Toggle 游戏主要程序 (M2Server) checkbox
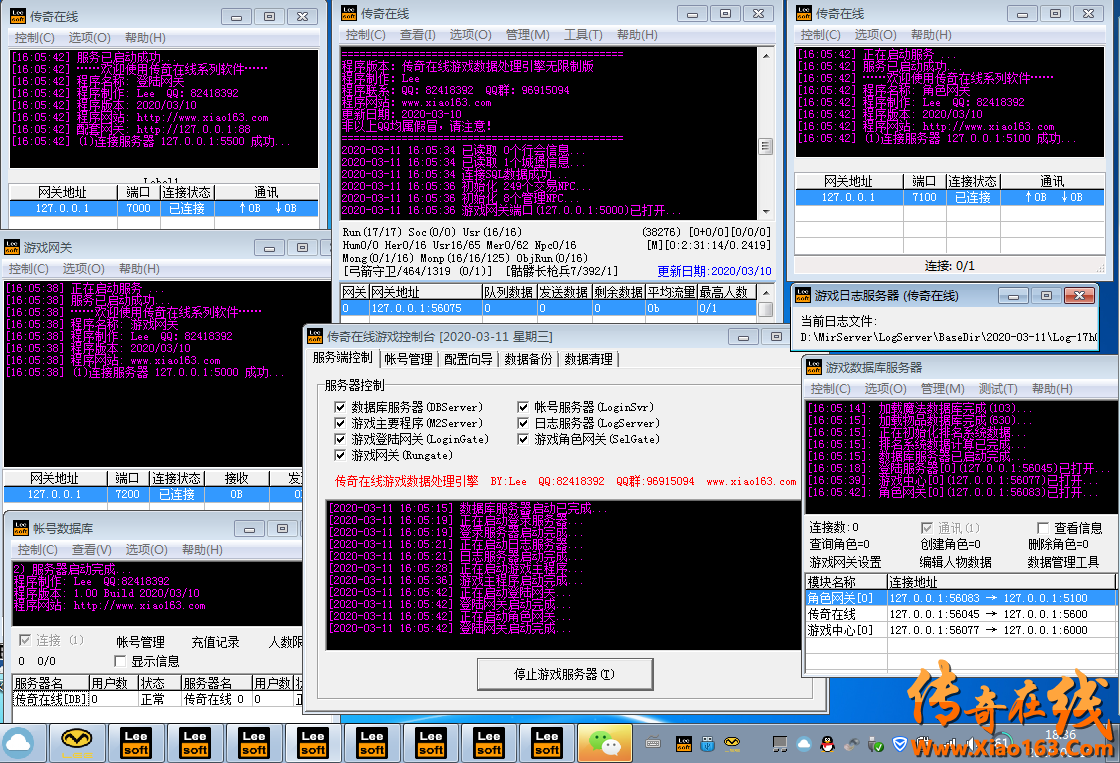The image size is (1120, 763). [340, 423]
